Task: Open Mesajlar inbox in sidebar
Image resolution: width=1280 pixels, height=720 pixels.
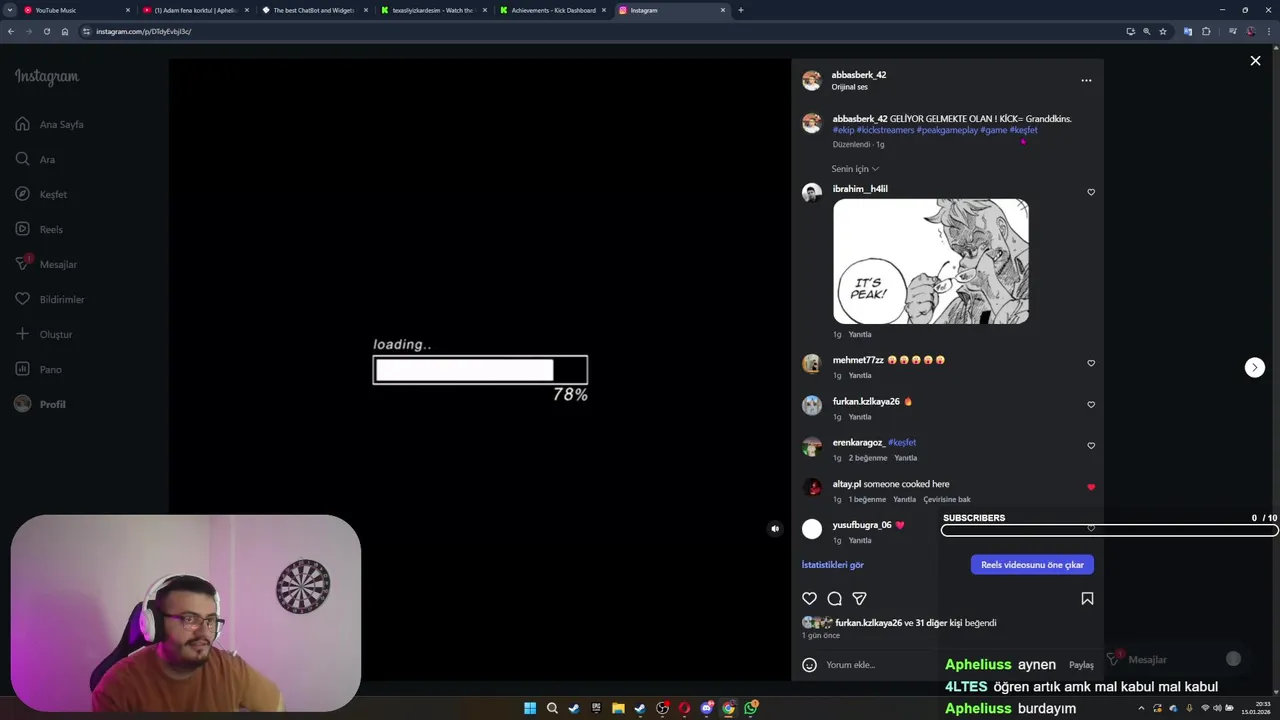Action: (46, 265)
